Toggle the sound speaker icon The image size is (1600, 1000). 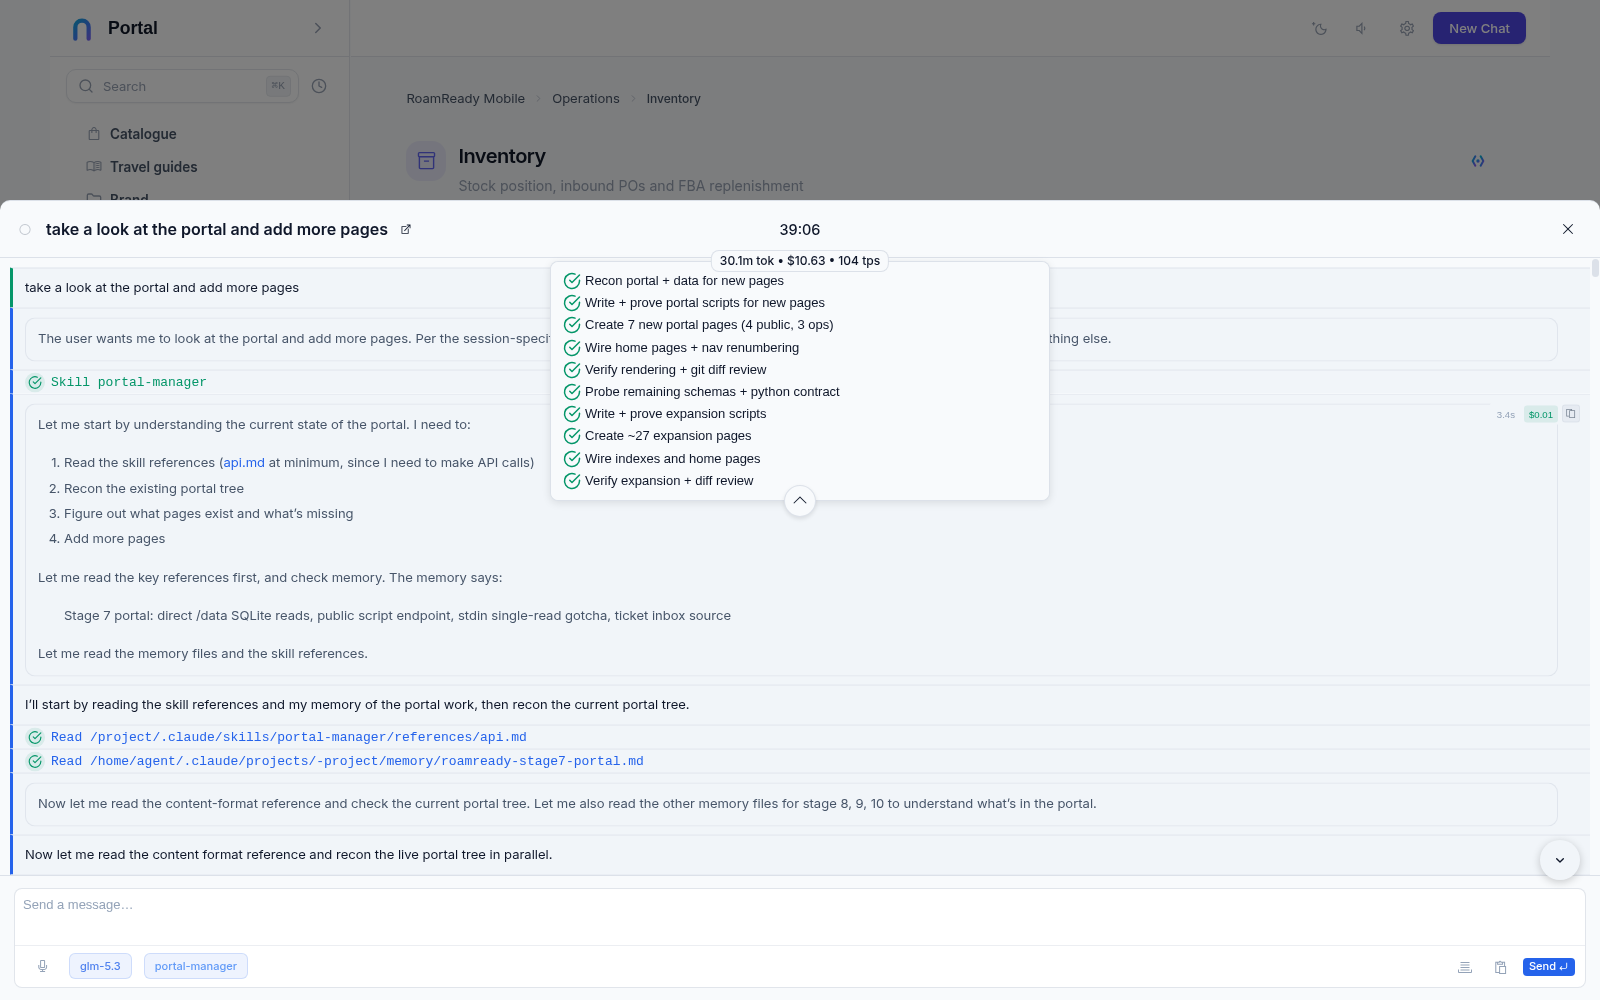click(1362, 29)
